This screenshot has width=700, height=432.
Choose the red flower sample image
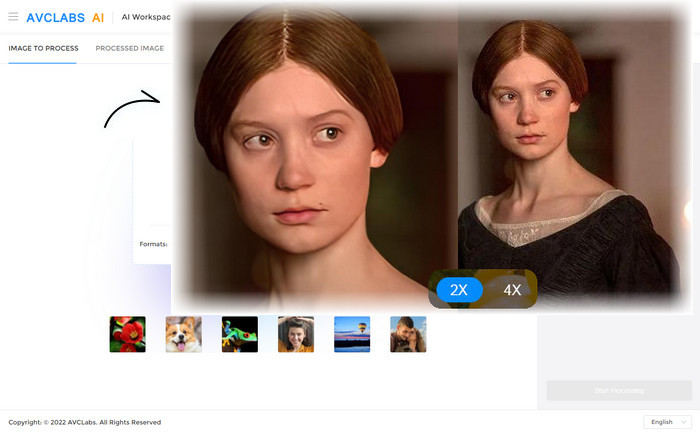point(127,334)
